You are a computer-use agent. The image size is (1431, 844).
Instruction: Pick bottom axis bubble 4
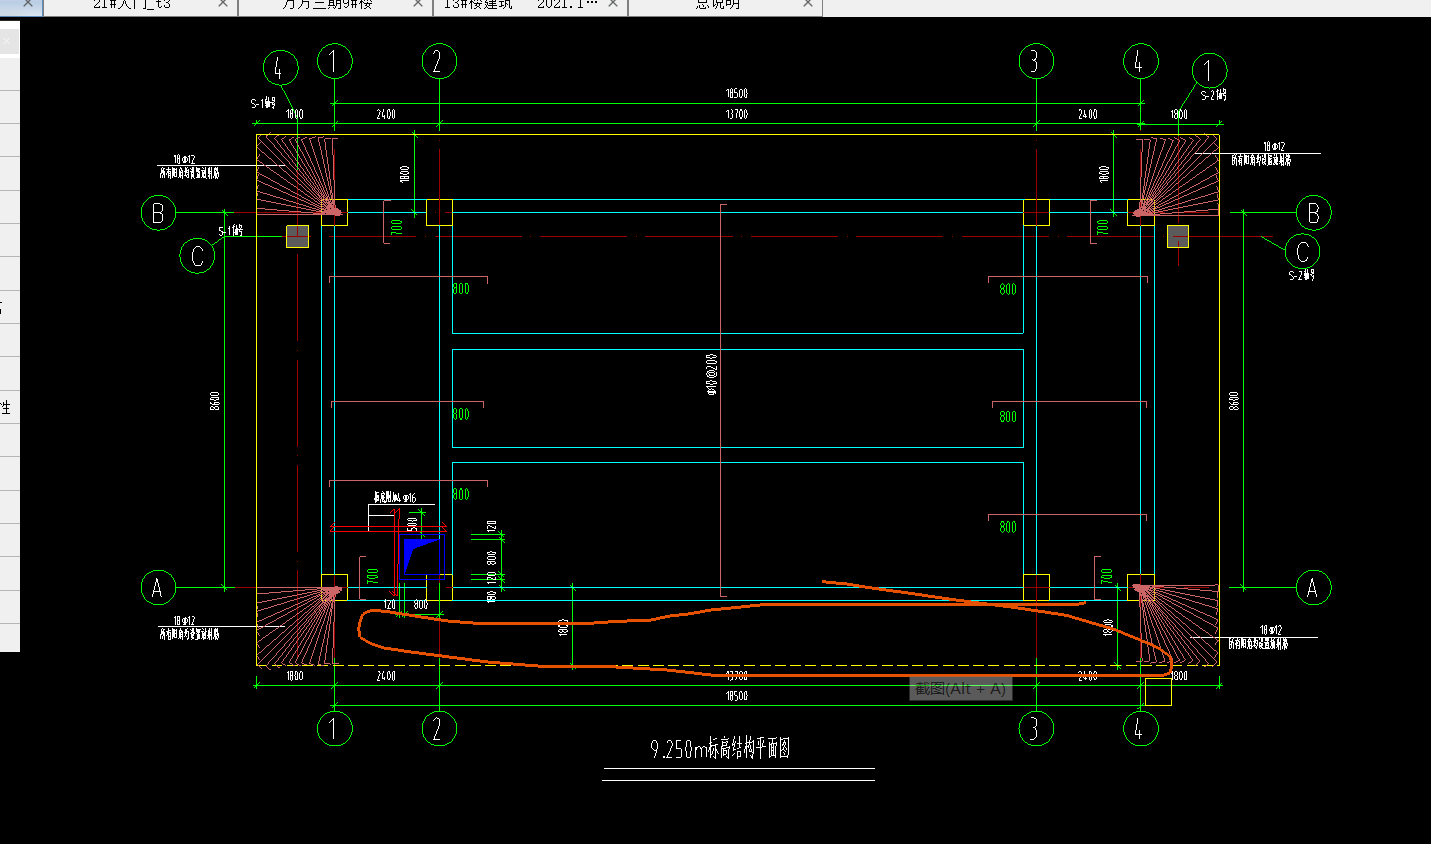pos(1140,728)
